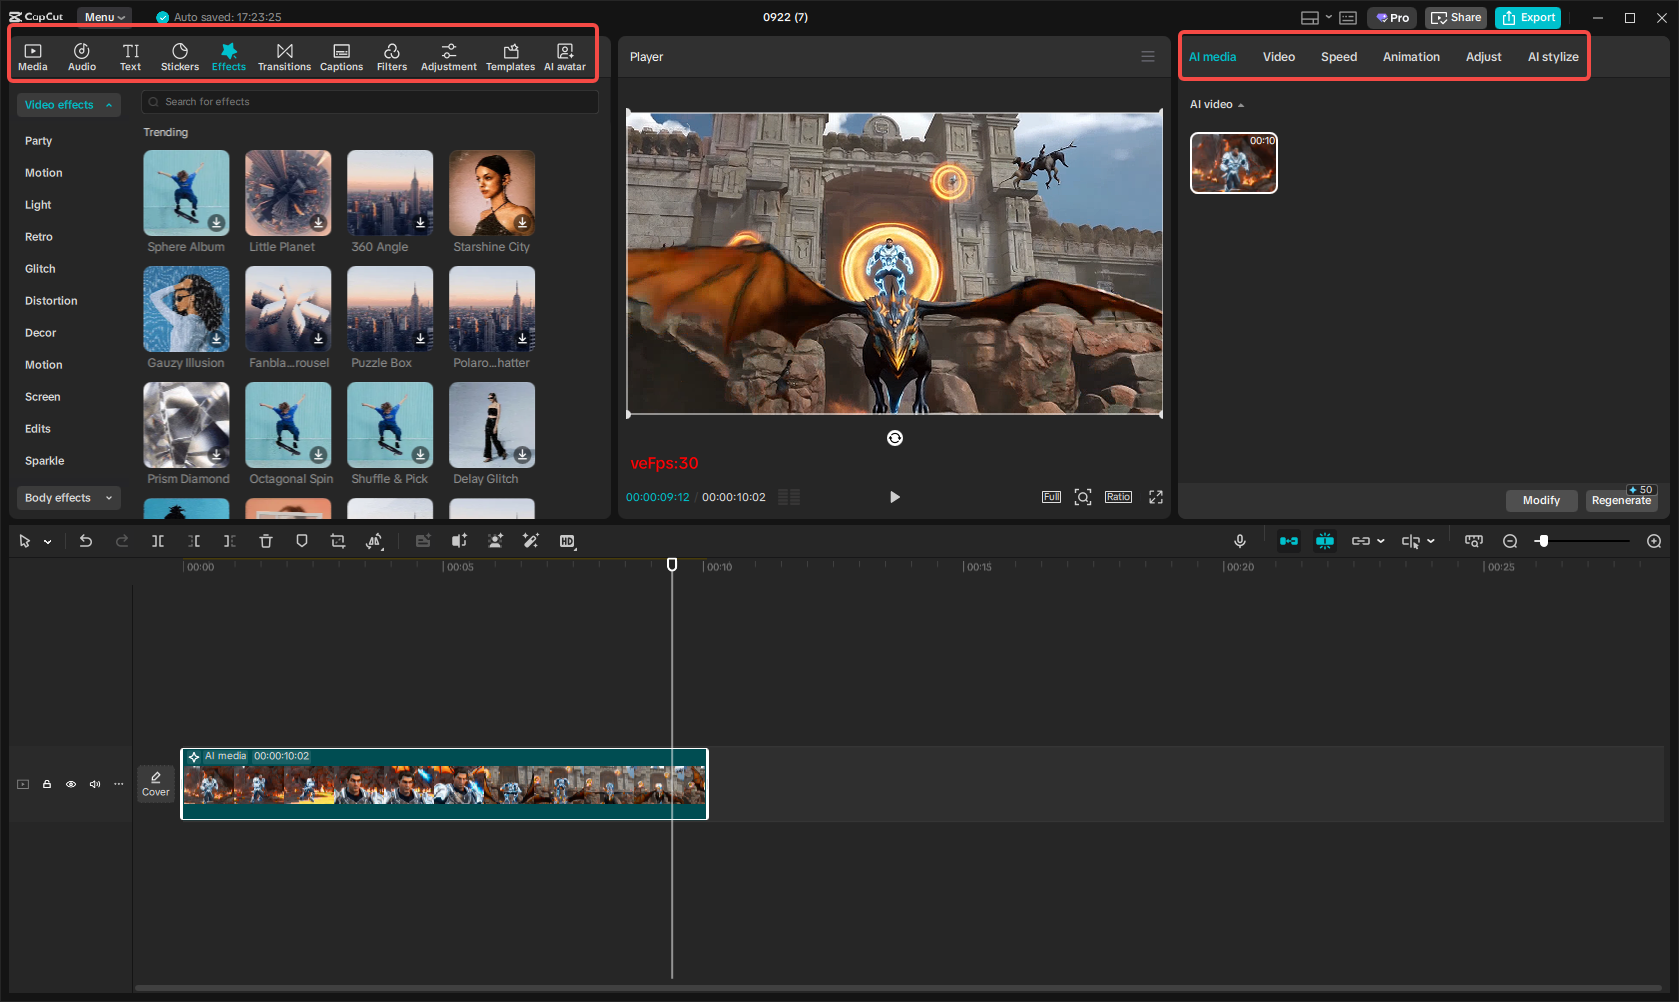Click the Split clip icon

[x=158, y=541]
